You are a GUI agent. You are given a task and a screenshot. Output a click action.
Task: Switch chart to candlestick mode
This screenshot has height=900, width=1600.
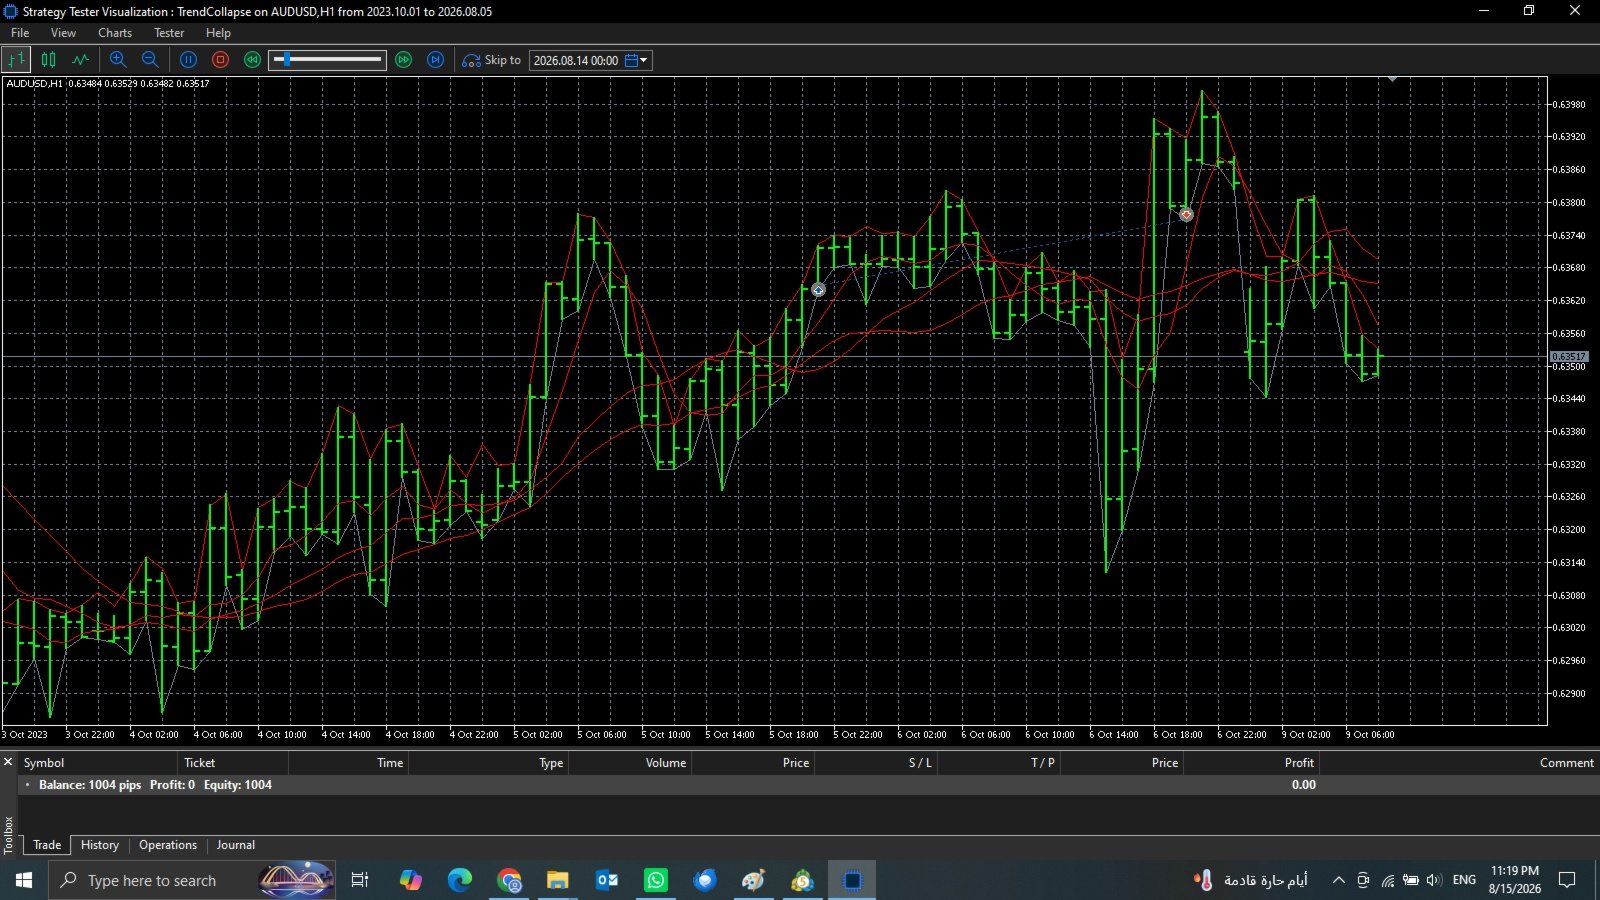pos(48,60)
